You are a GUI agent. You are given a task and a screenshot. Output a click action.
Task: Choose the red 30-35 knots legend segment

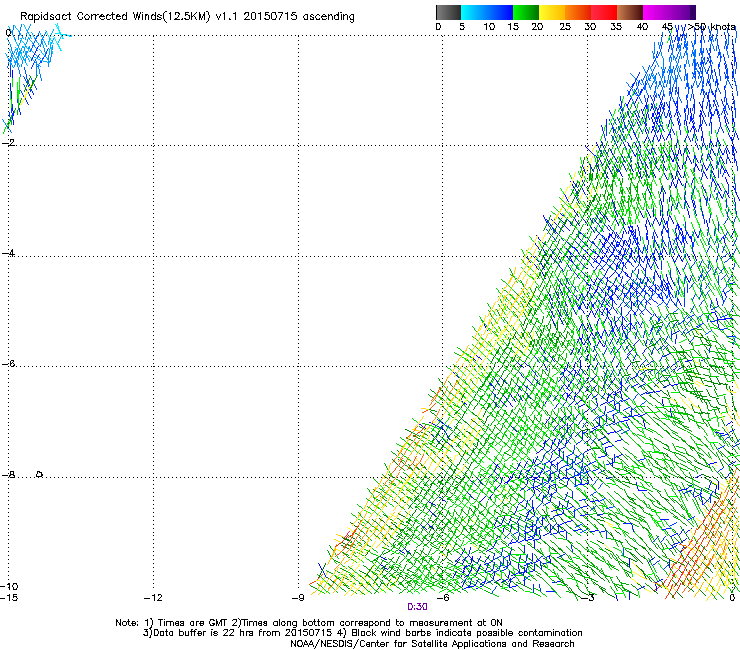tap(604, 12)
